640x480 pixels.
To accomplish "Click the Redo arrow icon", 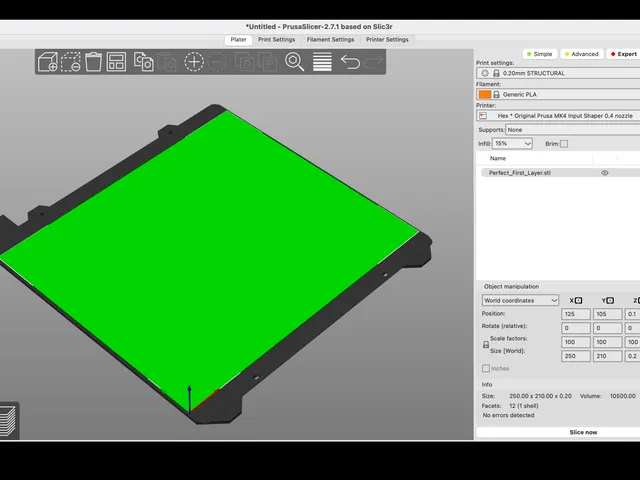I will 373,62.
